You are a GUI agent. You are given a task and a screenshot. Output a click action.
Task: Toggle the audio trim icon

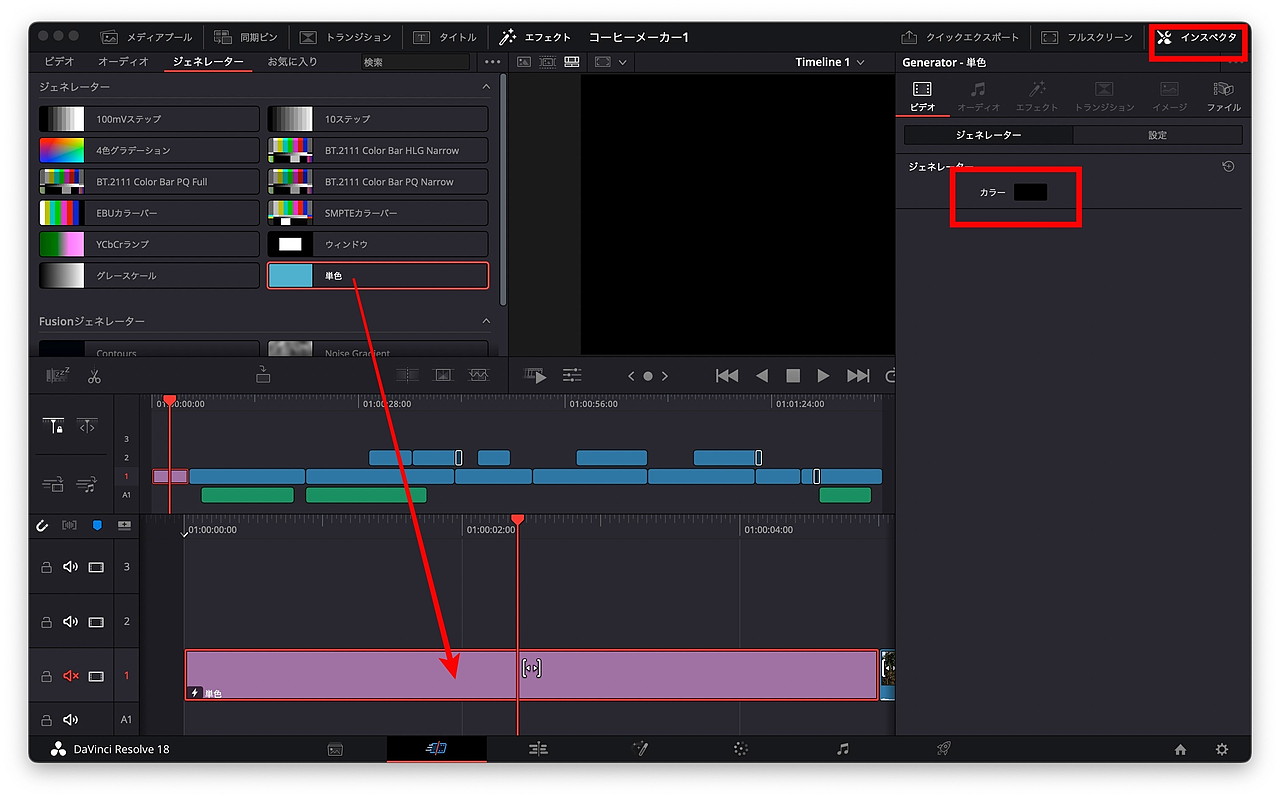tap(70, 525)
